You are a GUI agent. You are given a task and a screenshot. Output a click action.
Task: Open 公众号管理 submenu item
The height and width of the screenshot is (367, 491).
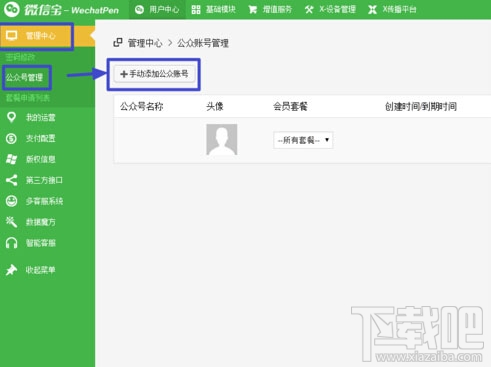click(x=25, y=78)
